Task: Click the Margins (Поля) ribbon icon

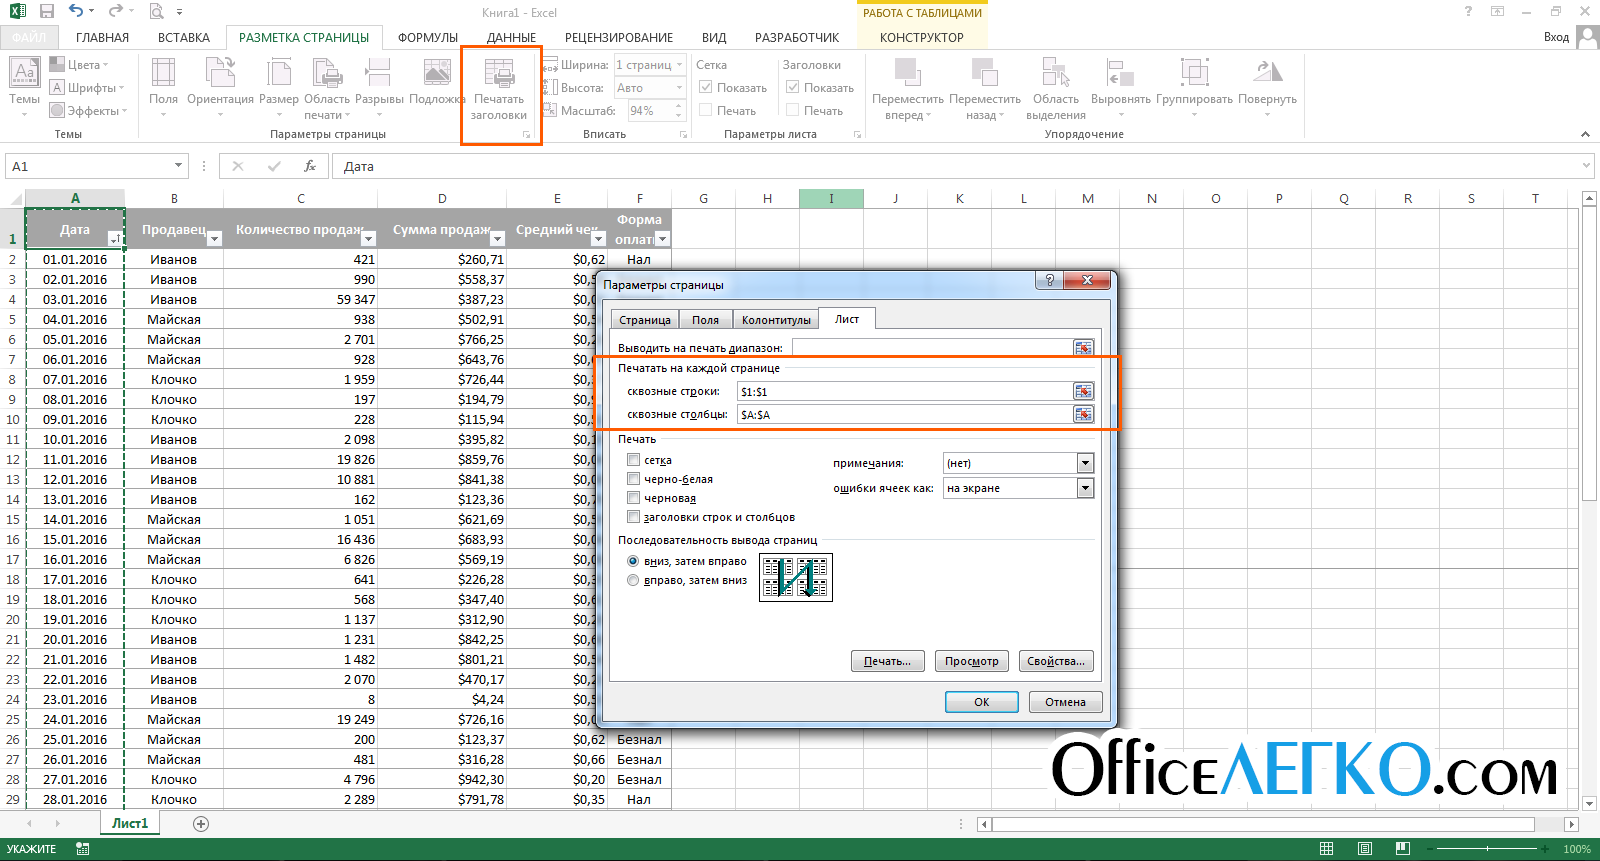Action: (x=163, y=74)
